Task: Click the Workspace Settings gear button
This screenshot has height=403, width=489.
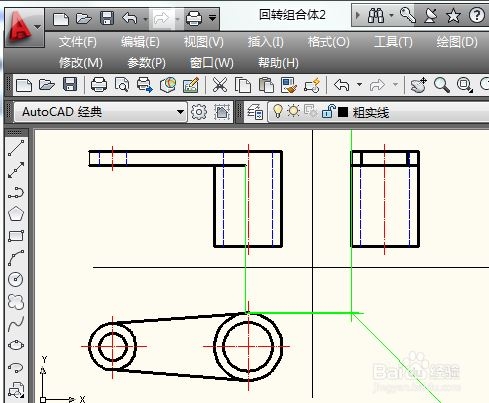Action: coord(199,112)
